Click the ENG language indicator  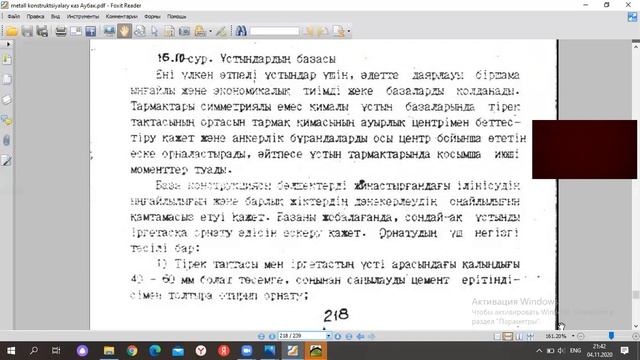[x=576, y=351]
